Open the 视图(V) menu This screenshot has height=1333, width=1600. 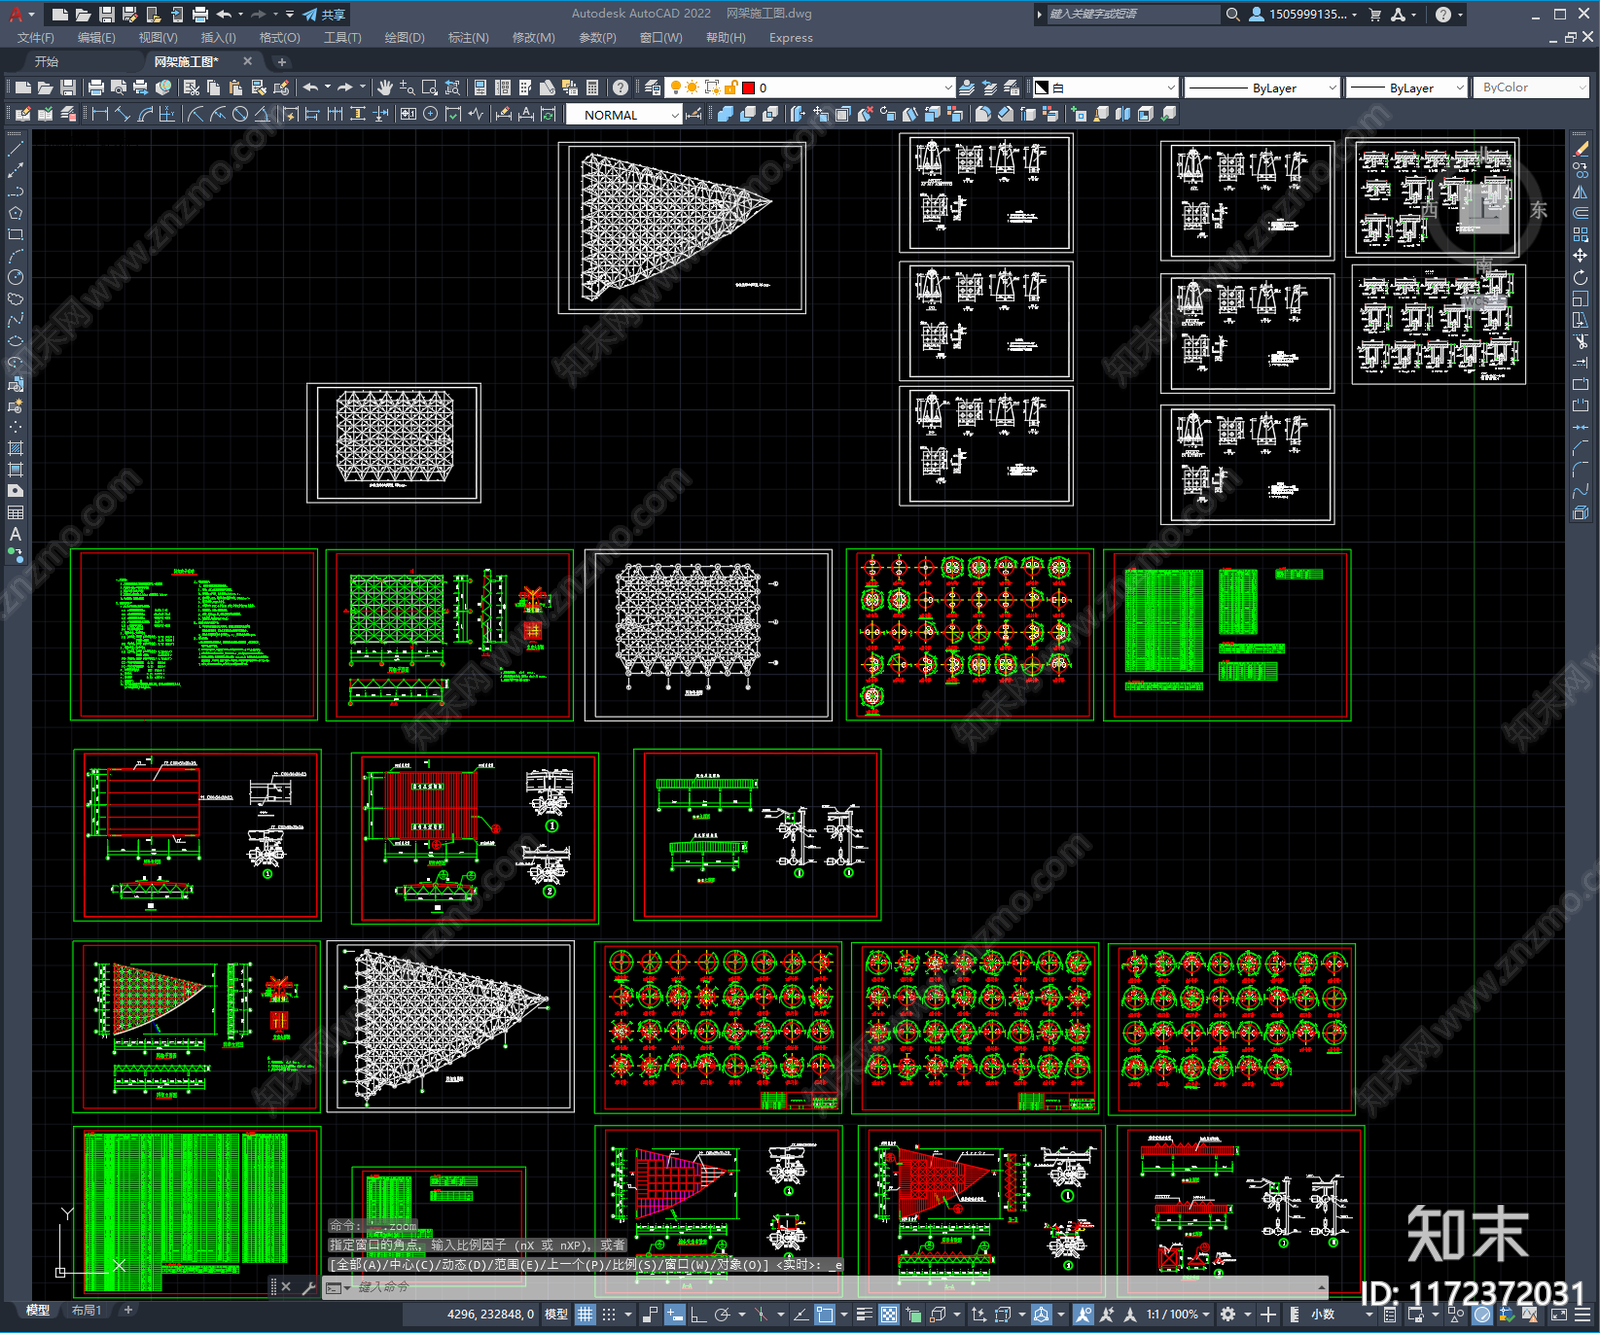pyautogui.click(x=158, y=38)
